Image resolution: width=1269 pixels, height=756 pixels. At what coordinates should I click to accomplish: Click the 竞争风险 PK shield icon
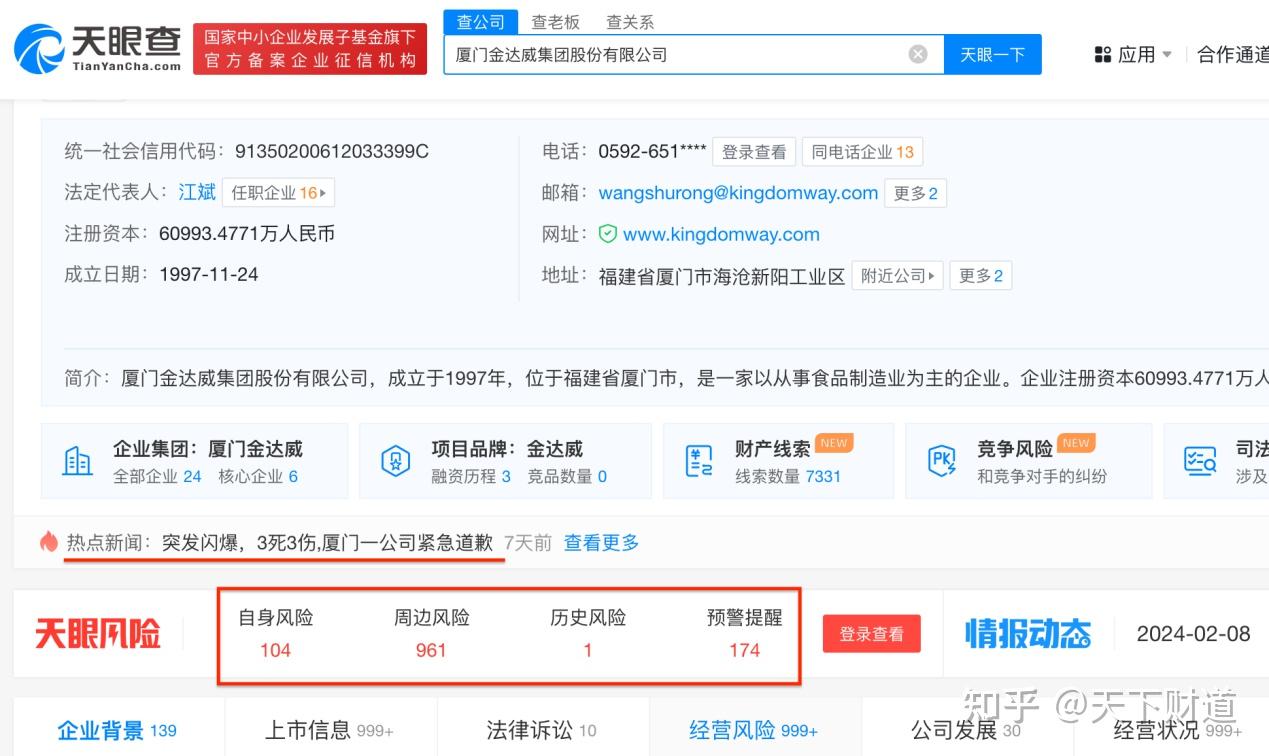(x=942, y=460)
